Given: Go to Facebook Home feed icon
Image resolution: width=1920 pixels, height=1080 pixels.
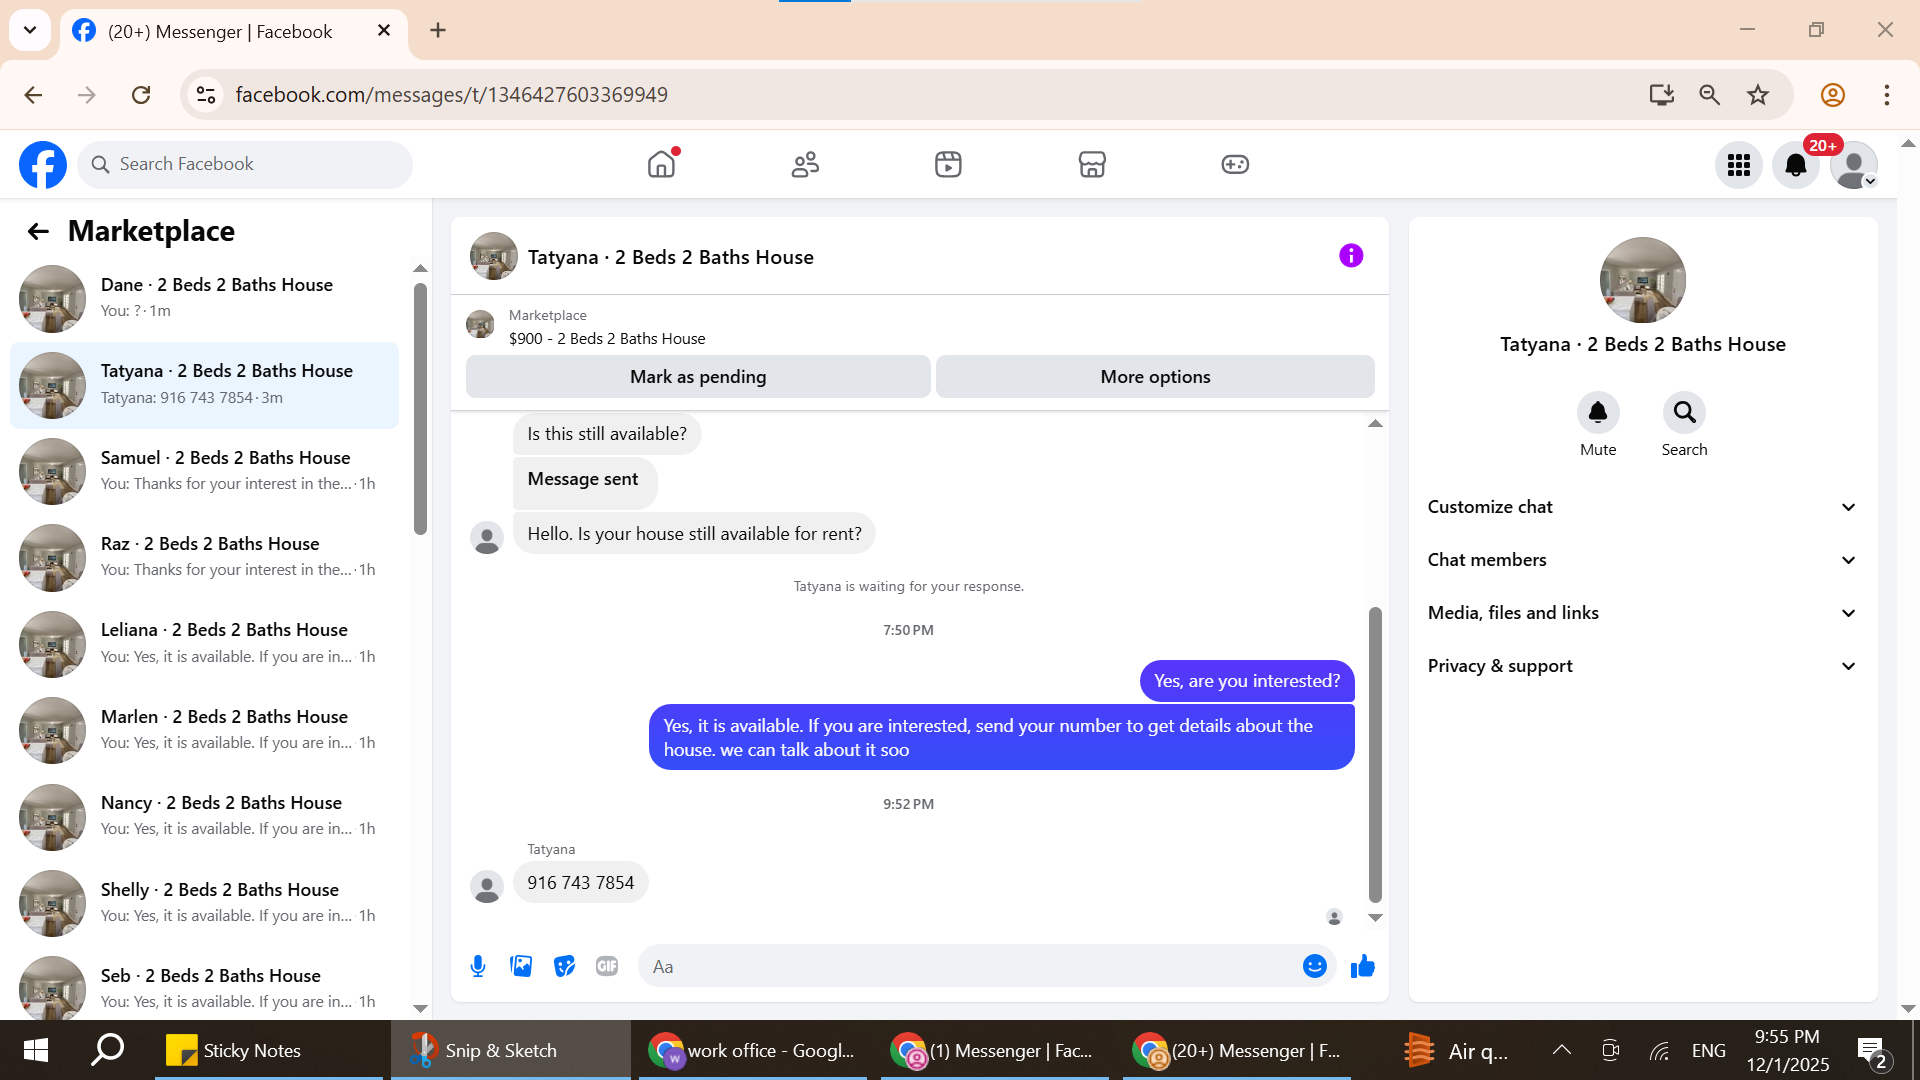Looking at the screenshot, I should pos(661,164).
